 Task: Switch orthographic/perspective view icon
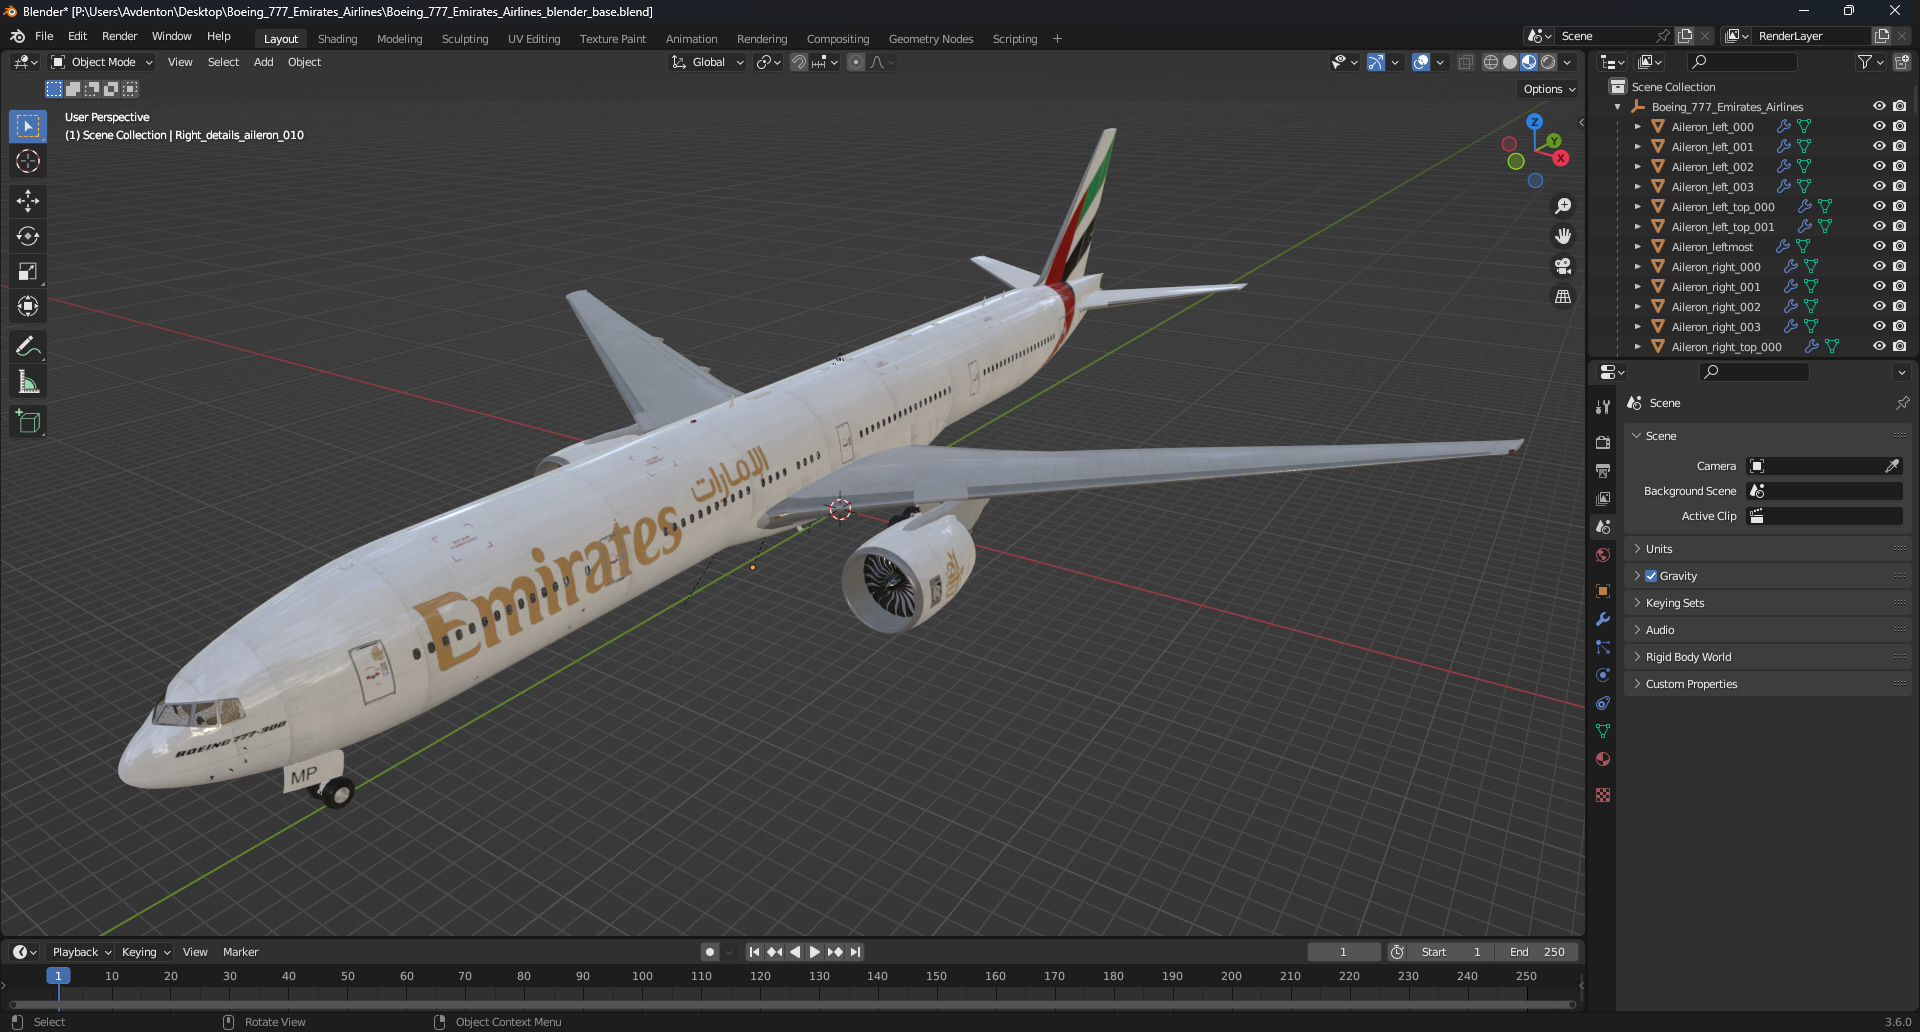point(1563,297)
